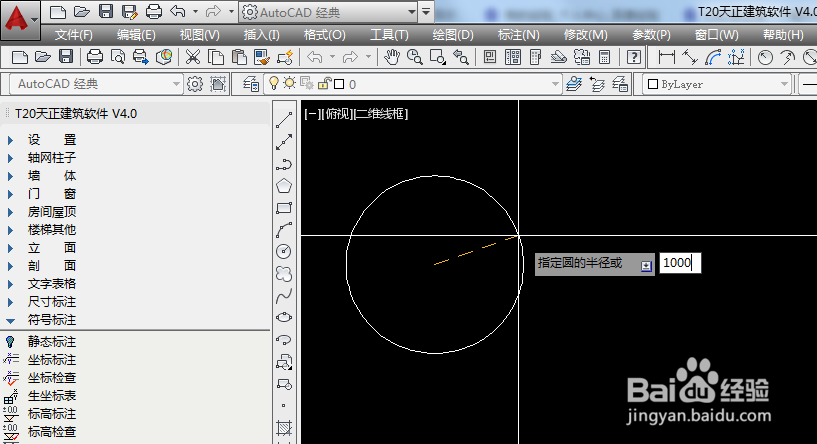Select the Line tool in draw toolbar

284,120
